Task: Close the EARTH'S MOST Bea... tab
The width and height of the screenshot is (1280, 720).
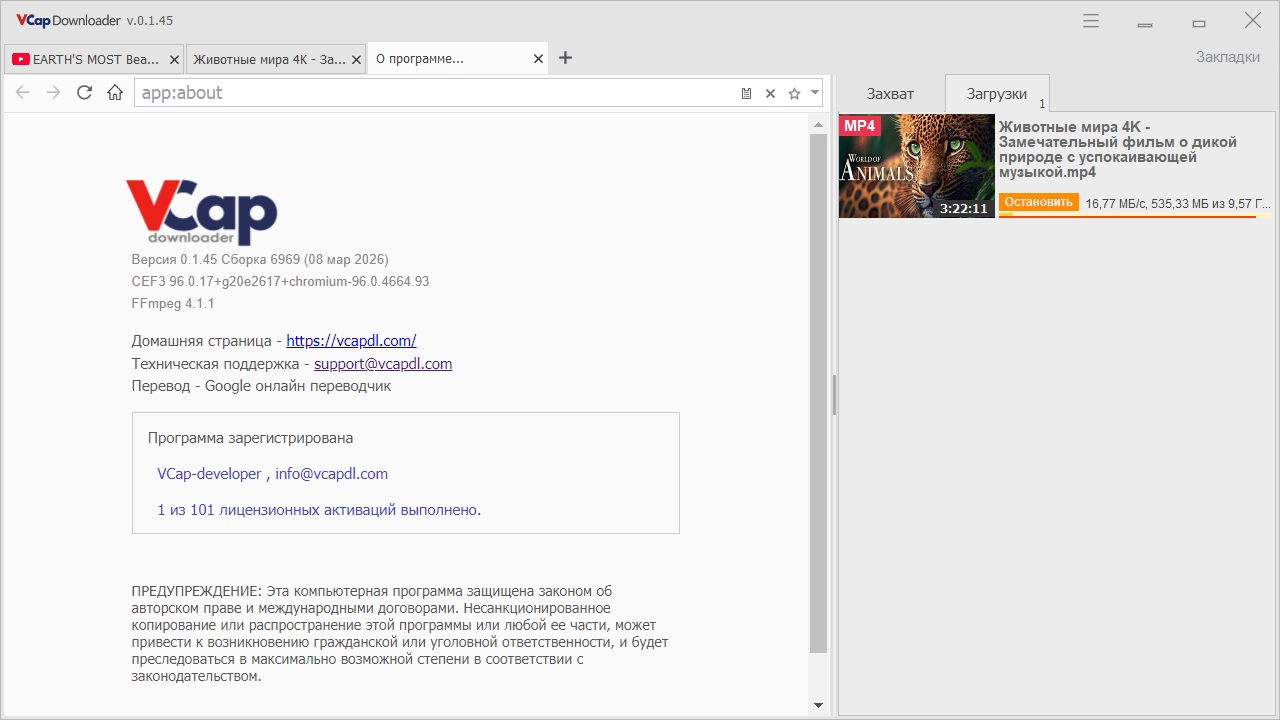Action: tap(175, 59)
